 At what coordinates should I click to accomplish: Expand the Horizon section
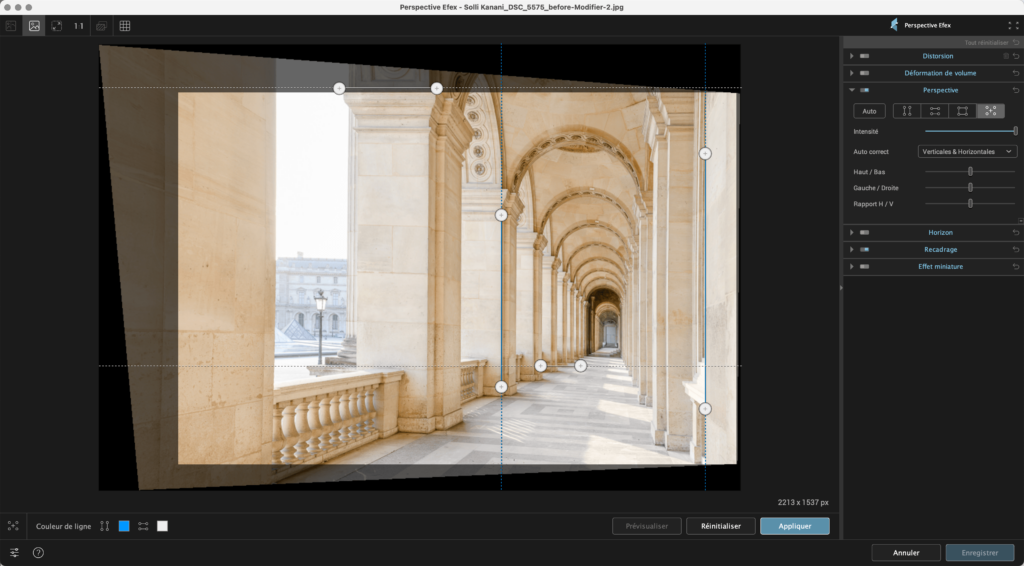tap(852, 232)
